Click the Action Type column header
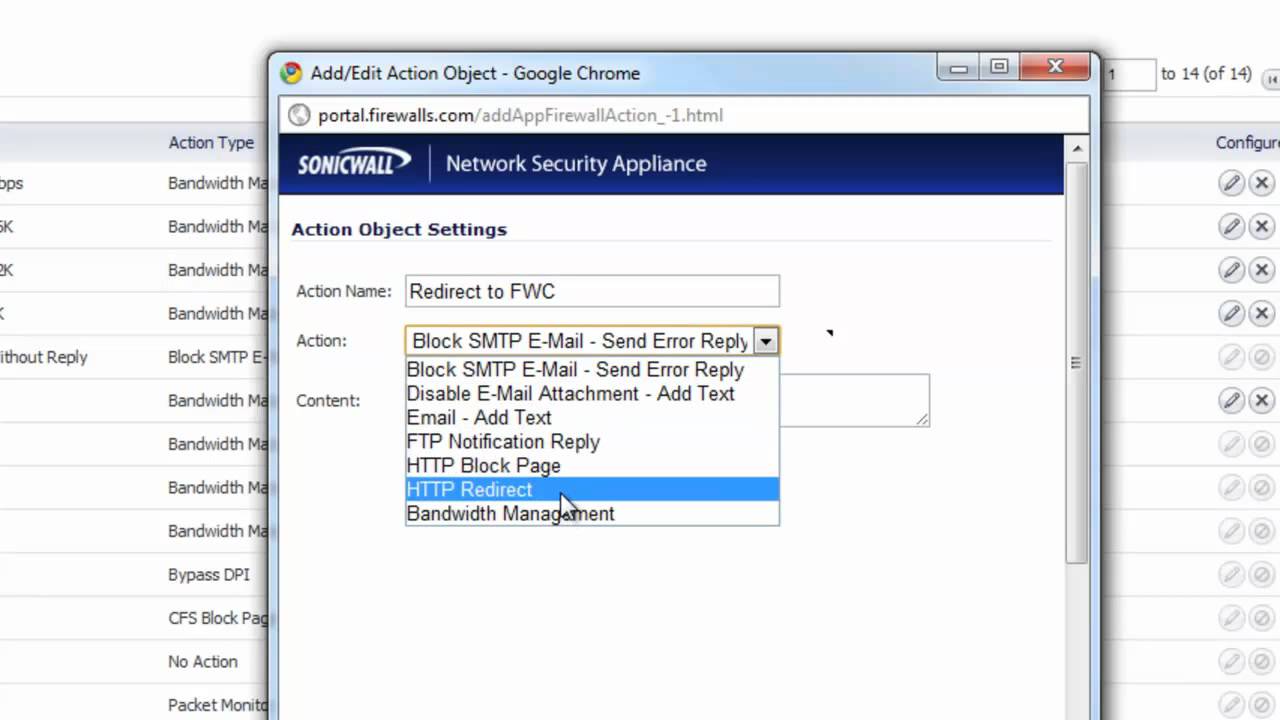 pyautogui.click(x=211, y=143)
